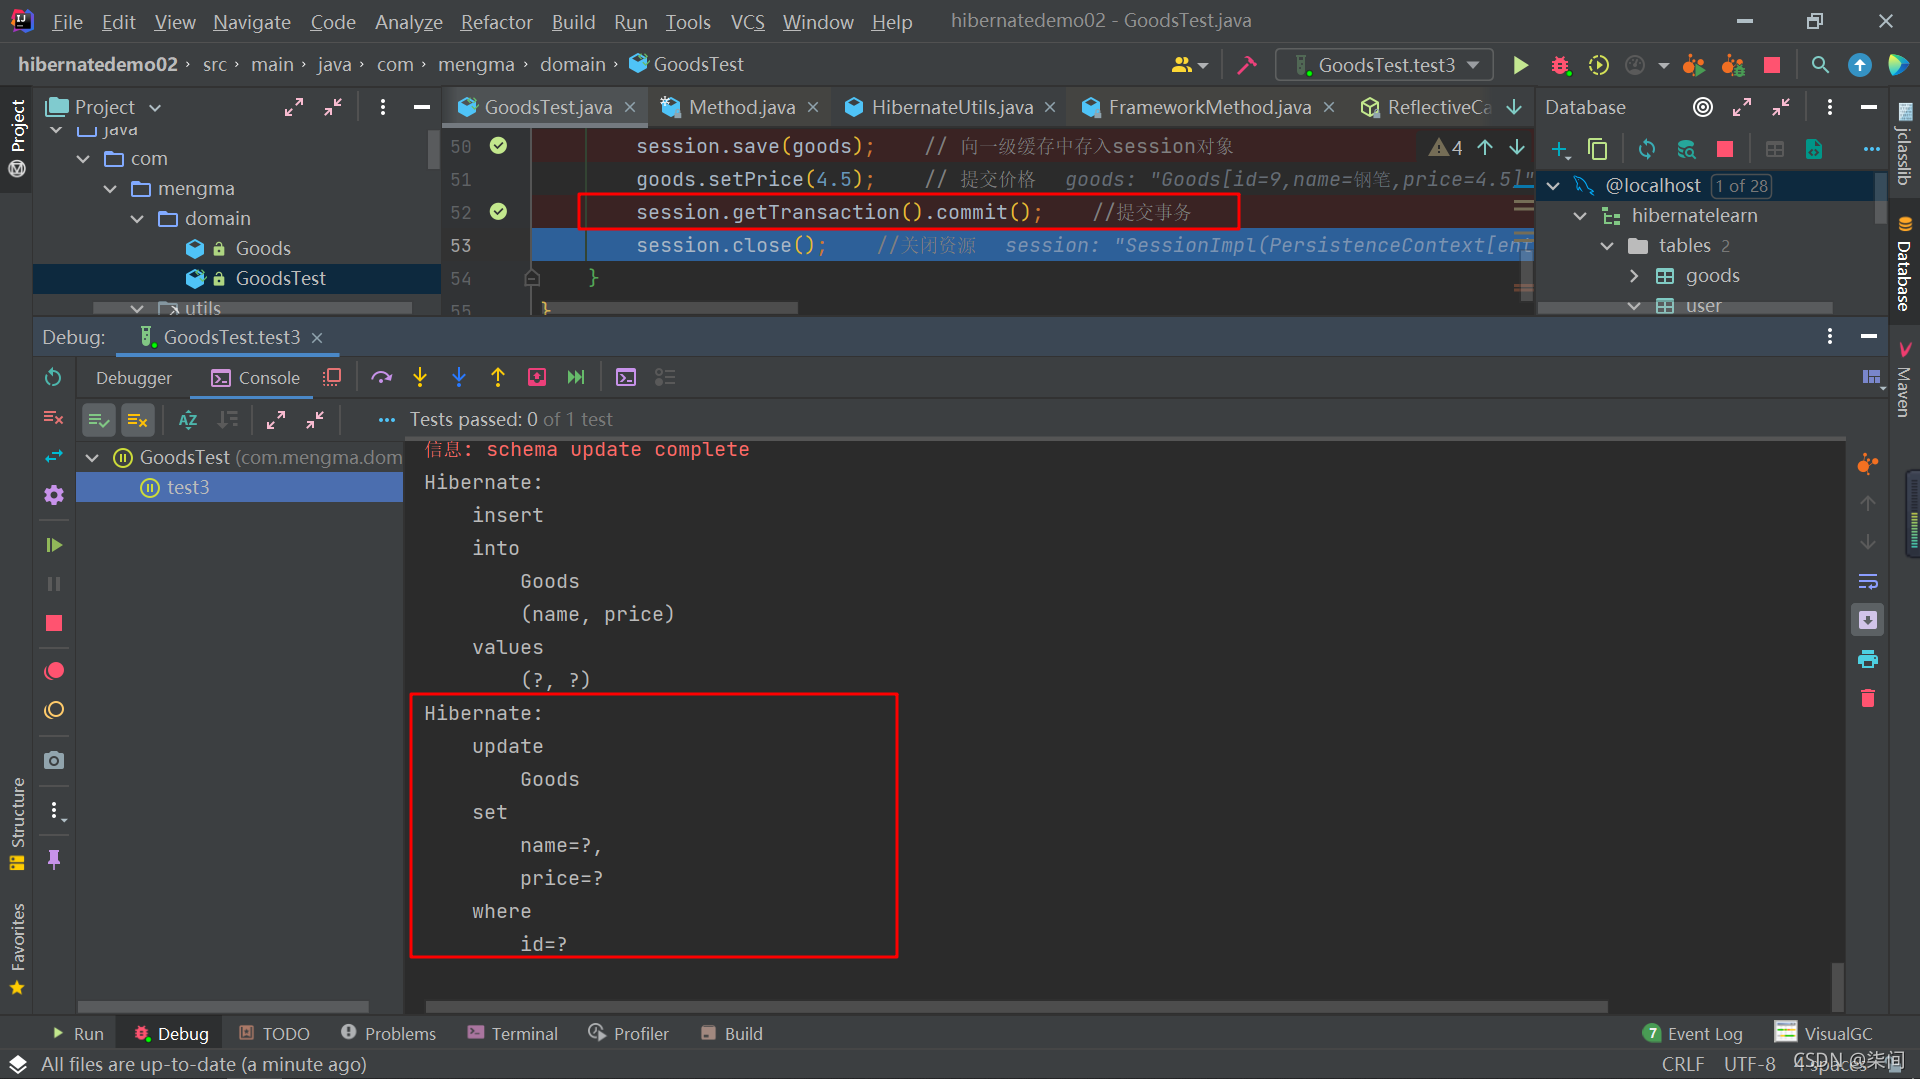Toggle show ignored tests filter
This screenshot has width=1920, height=1079.
click(x=138, y=420)
